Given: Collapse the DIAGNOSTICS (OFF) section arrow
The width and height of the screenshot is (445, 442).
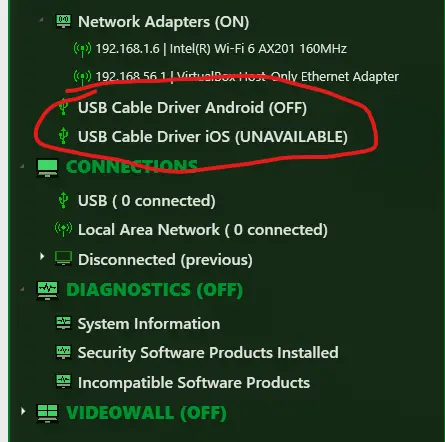Looking at the screenshot, I should click(x=22, y=289).
